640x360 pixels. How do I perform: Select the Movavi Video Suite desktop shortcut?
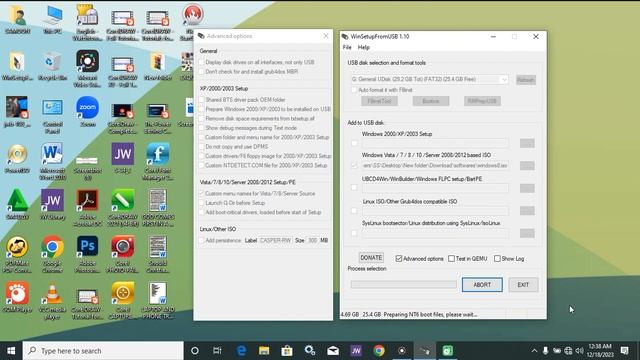click(x=87, y=69)
